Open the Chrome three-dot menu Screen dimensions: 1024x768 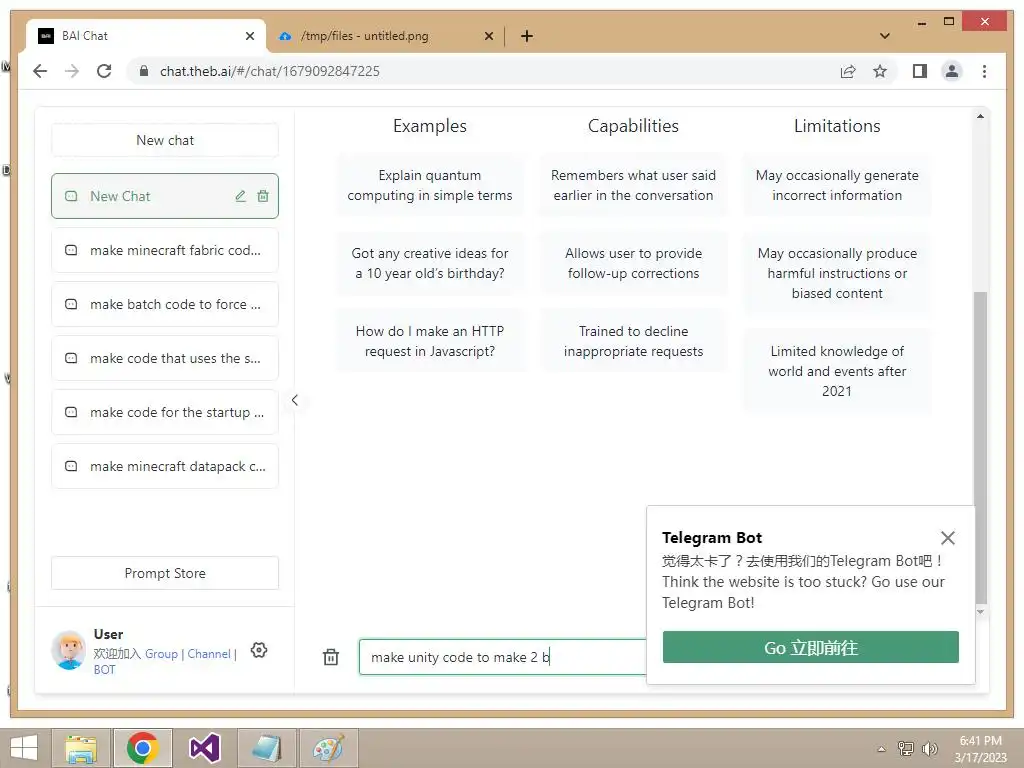coord(984,71)
